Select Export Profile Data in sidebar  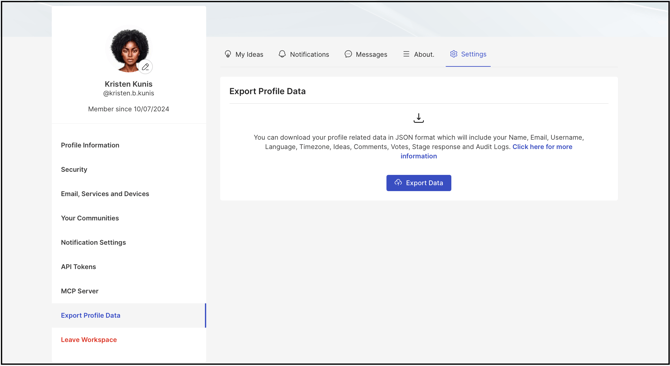(129, 316)
